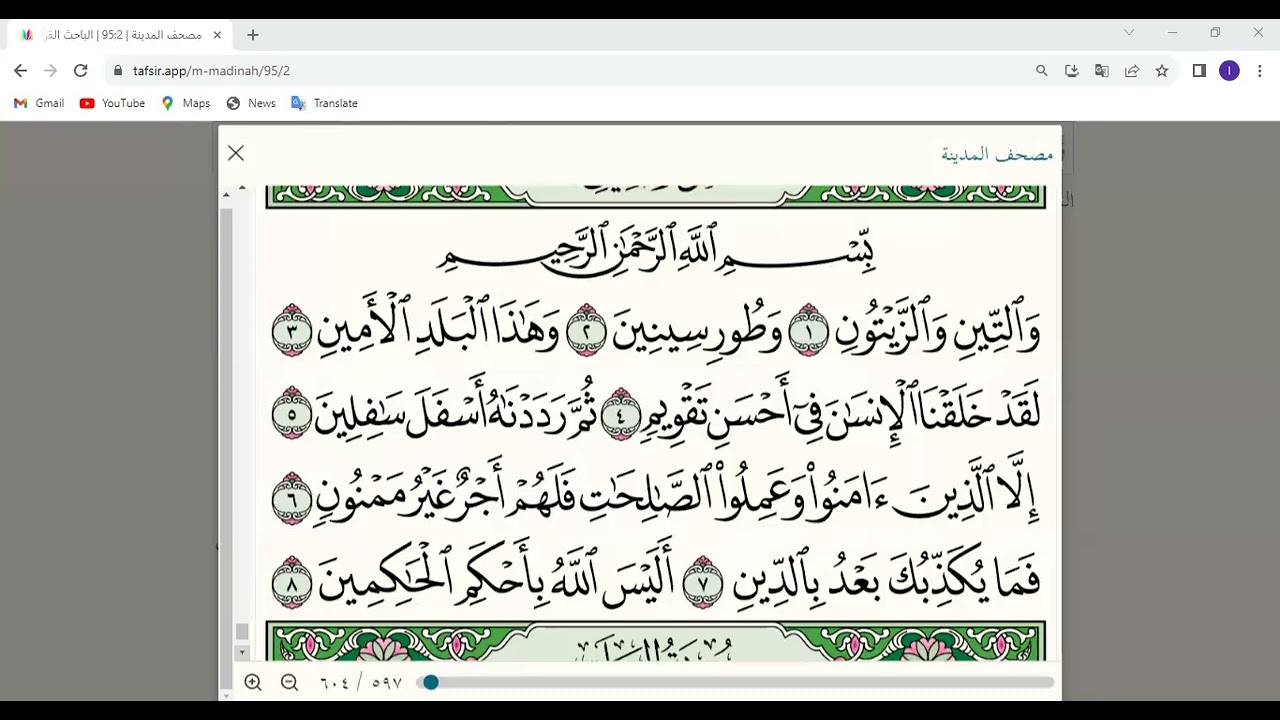
Task: Open YouTube bookmark
Action: click(112, 103)
